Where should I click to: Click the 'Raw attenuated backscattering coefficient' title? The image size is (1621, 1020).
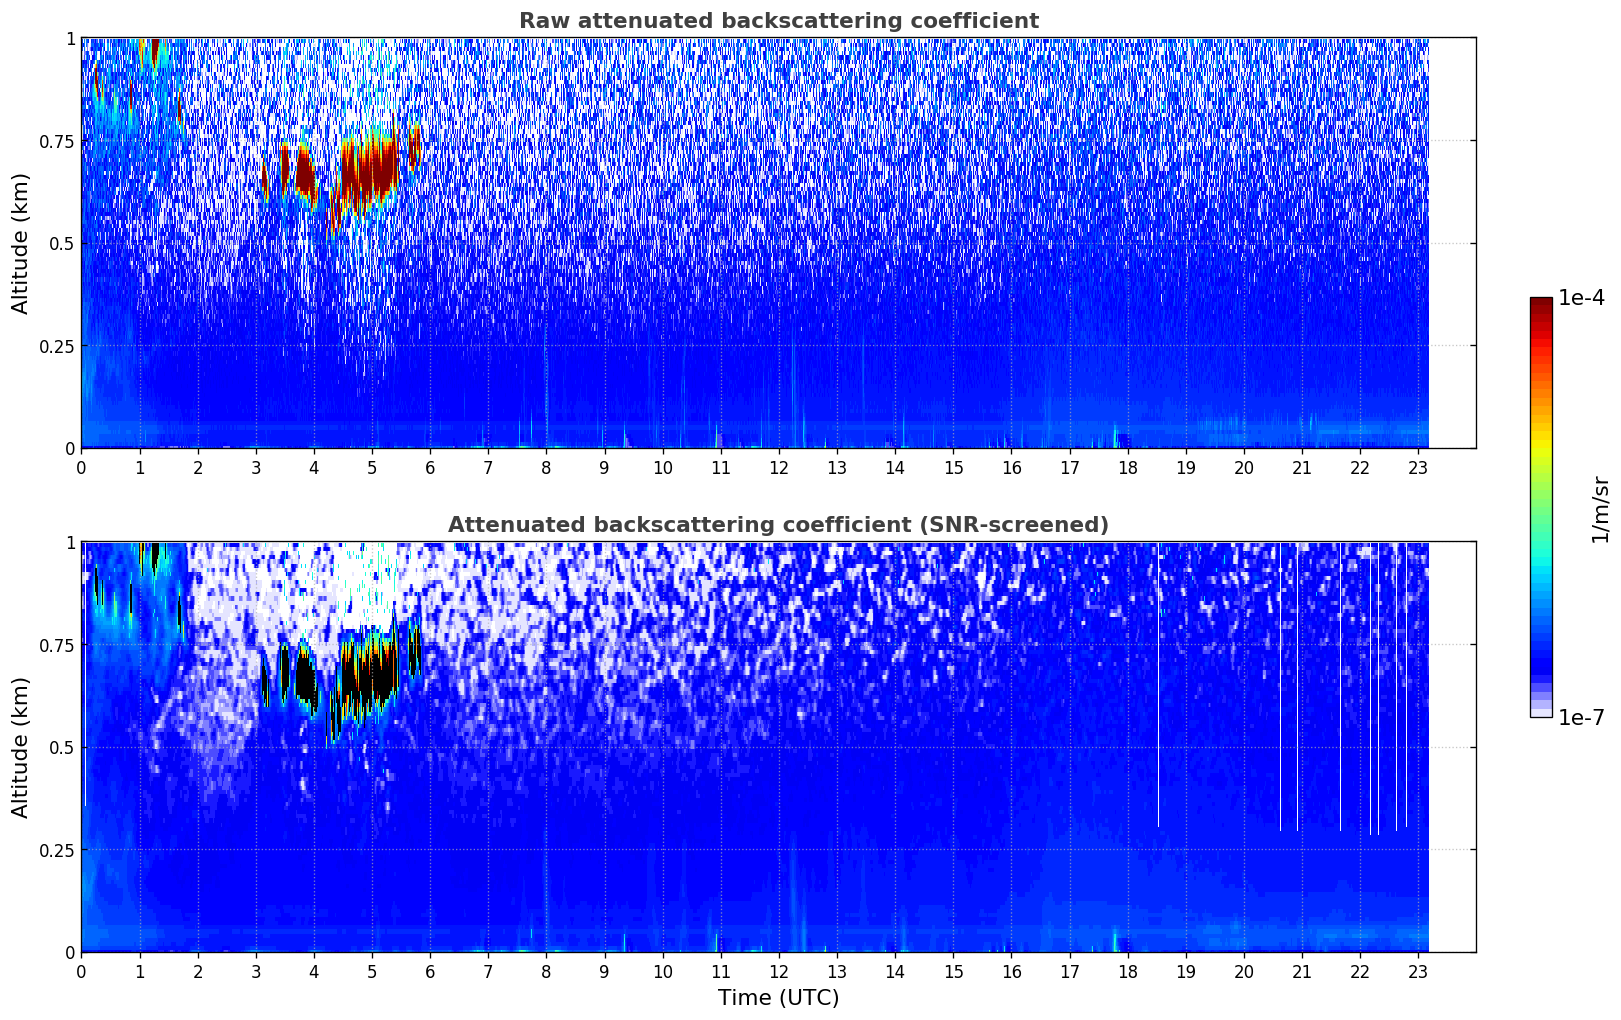778,21
